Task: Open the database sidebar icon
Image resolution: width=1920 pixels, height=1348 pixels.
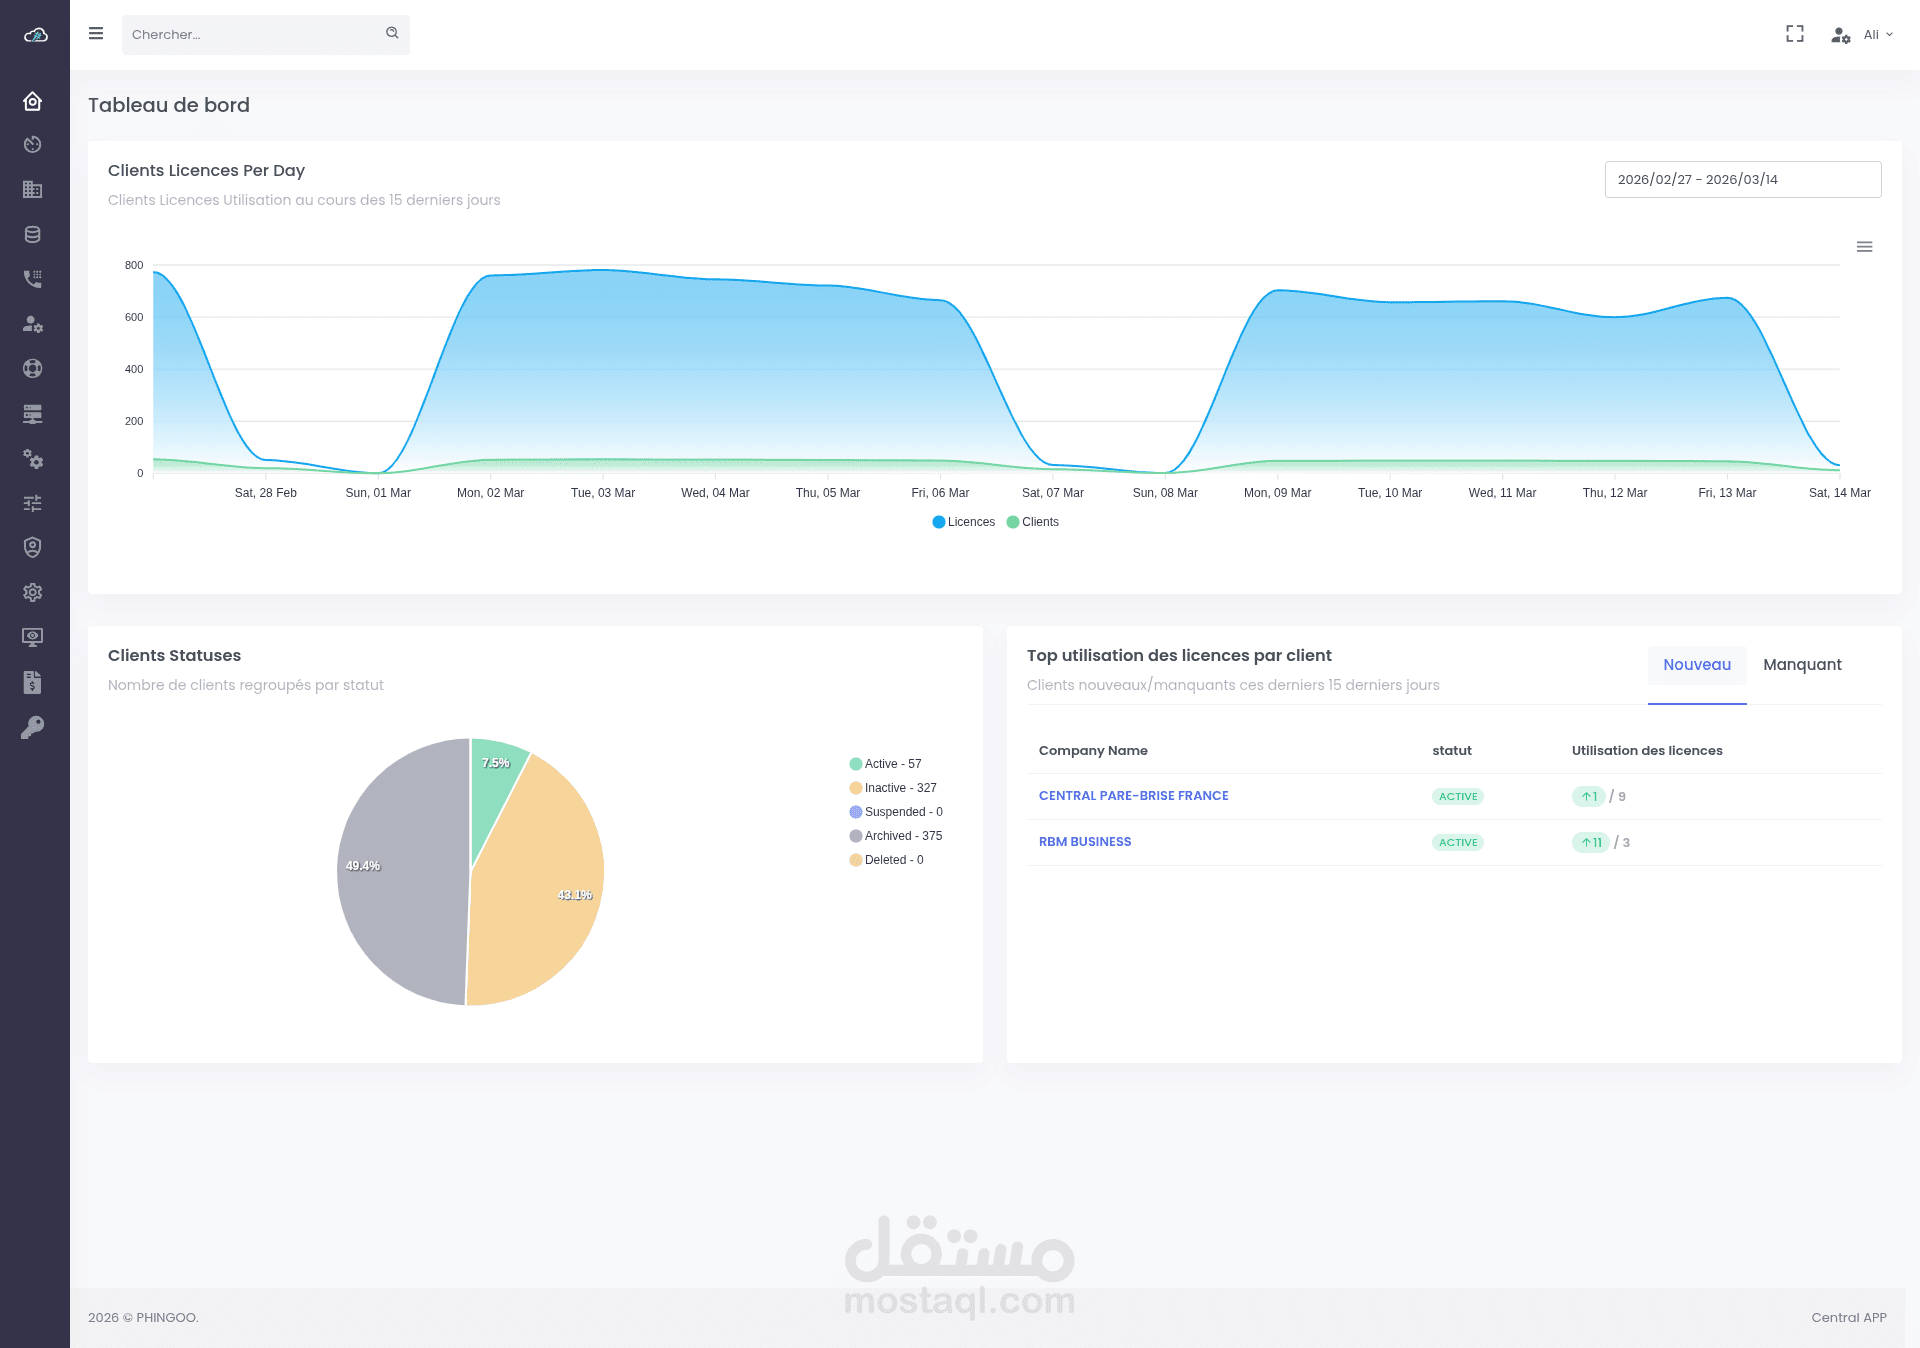Action: [x=33, y=235]
